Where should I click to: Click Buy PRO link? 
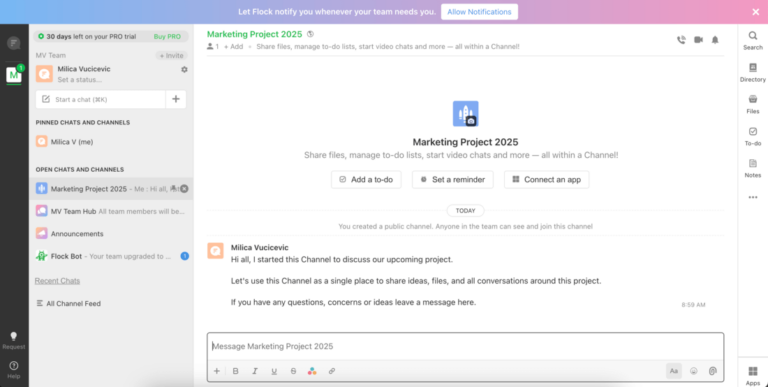pyautogui.click(x=167, y=36)
